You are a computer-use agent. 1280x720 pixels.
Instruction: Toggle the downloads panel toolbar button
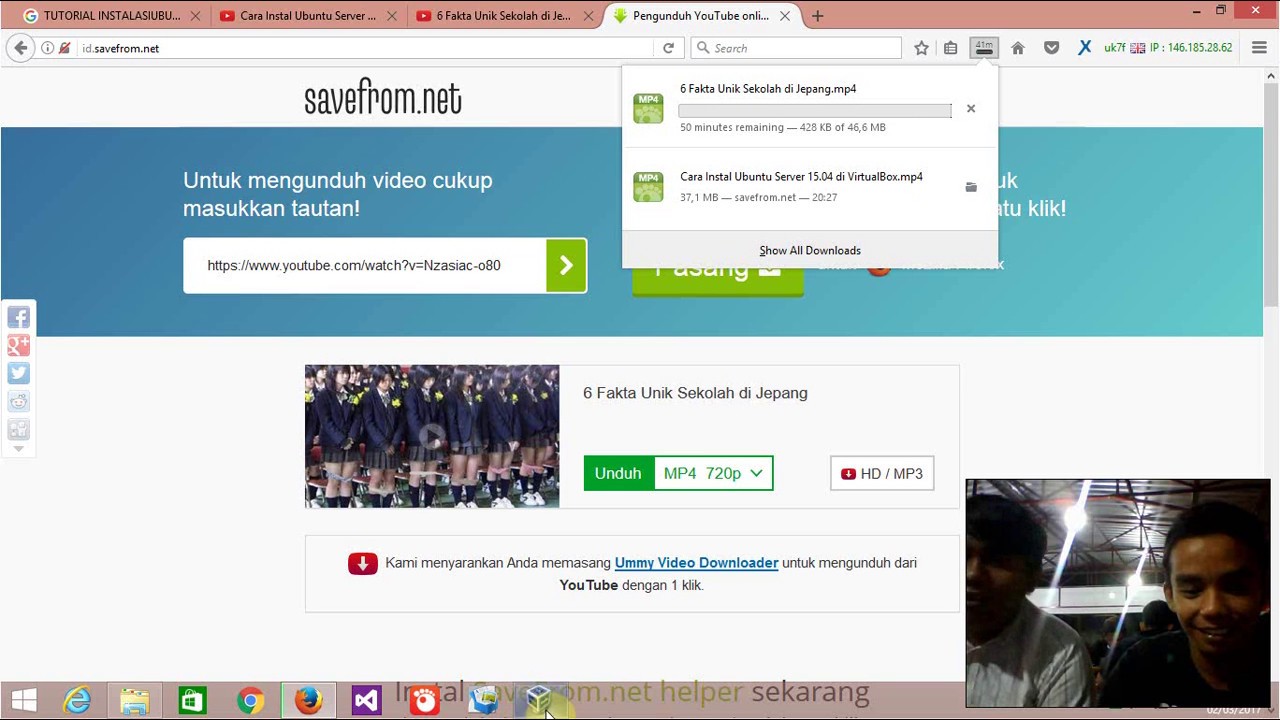click(984, 48)
